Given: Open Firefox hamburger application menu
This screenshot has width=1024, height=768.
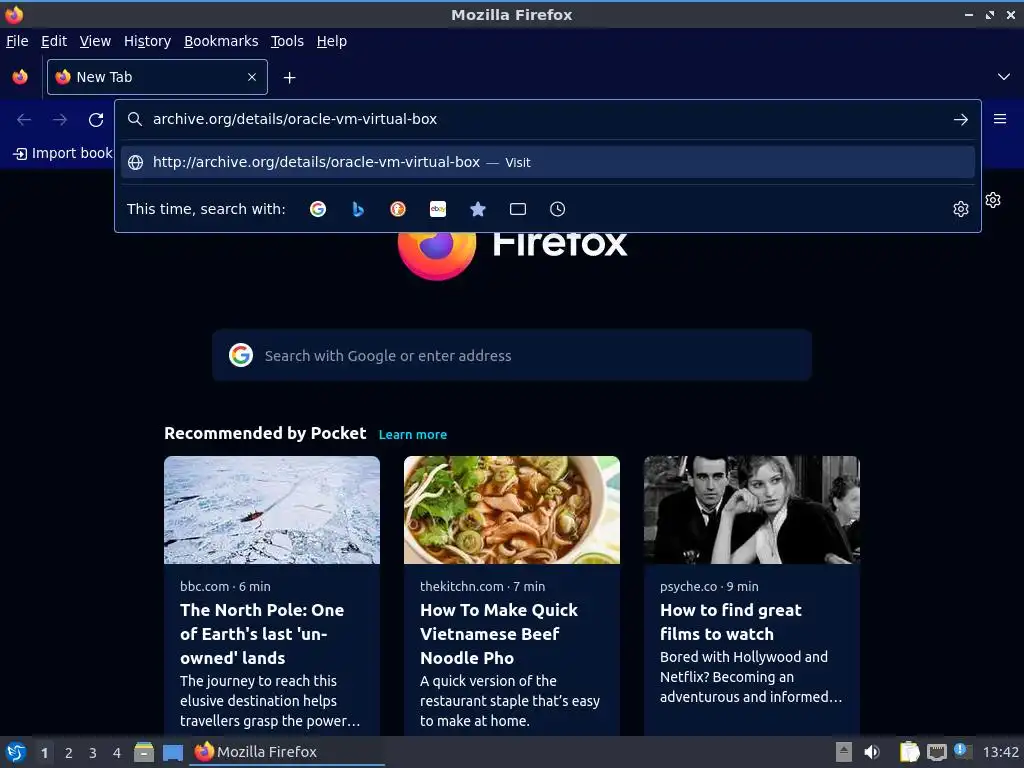Looking at the screenshot, I should (1000, 119).
